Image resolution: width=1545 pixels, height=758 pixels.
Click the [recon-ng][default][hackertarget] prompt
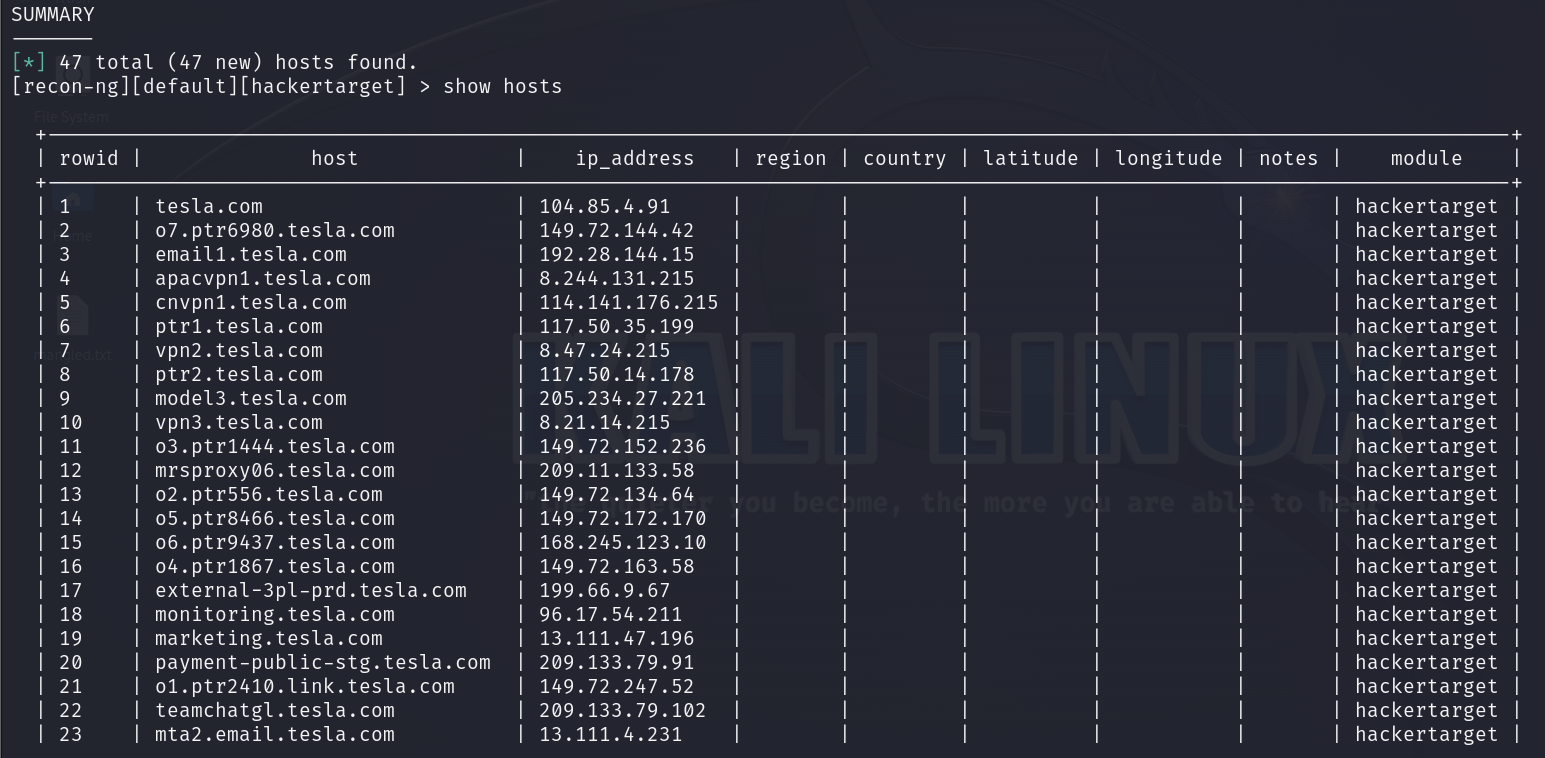click(x=209, y=86)
